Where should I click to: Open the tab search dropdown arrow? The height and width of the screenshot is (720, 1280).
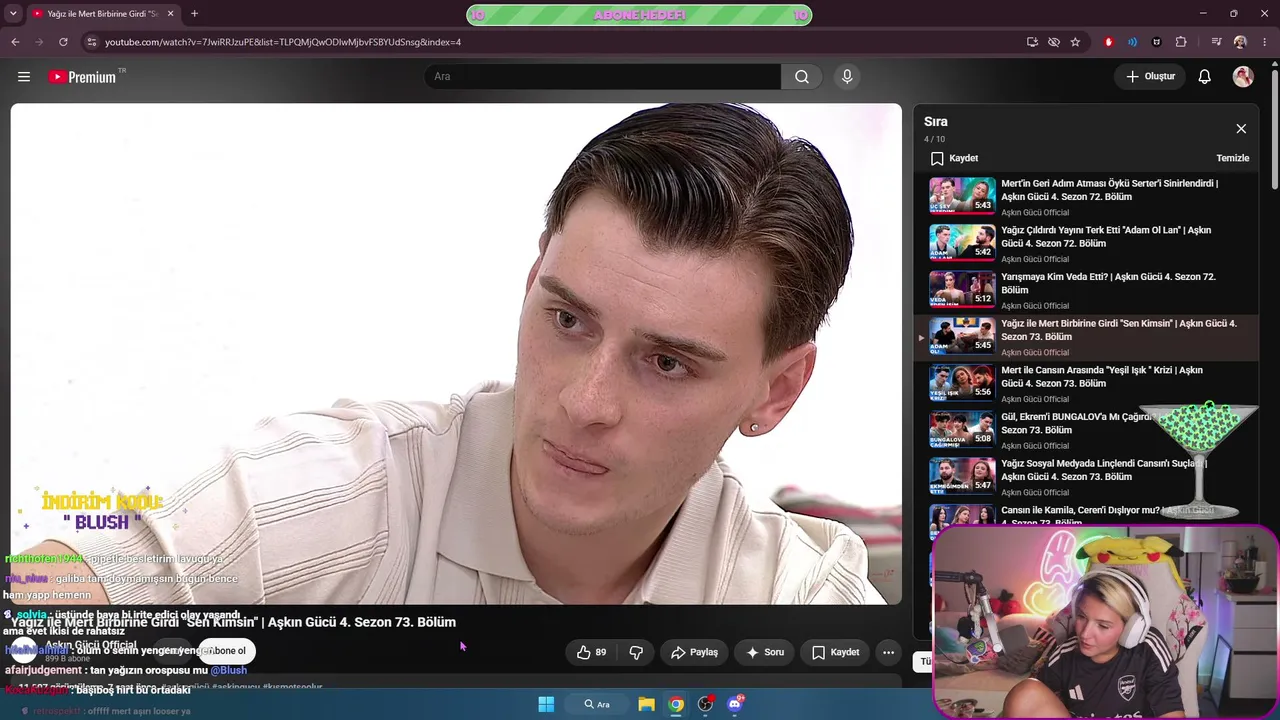[x=13, y=14]
